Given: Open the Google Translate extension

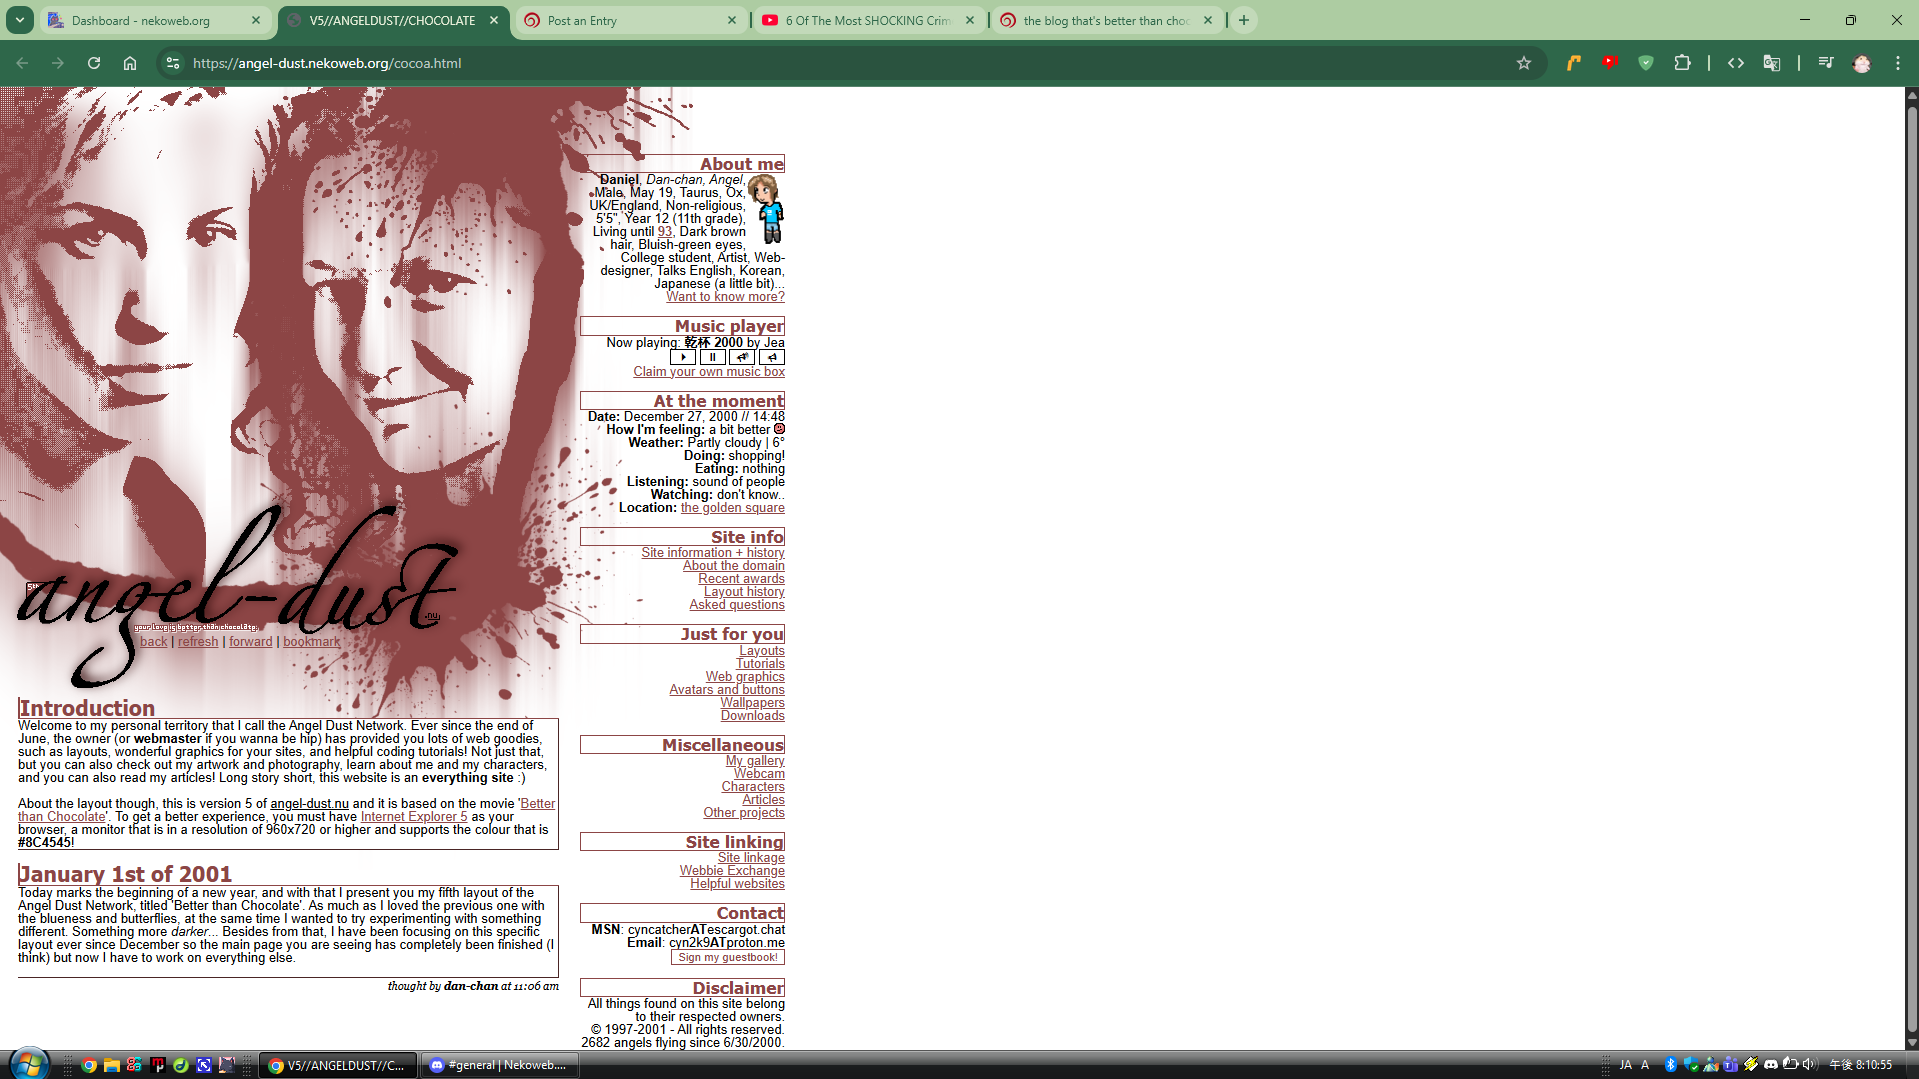Looking at the screenshot, I should tap(1772, 62).
